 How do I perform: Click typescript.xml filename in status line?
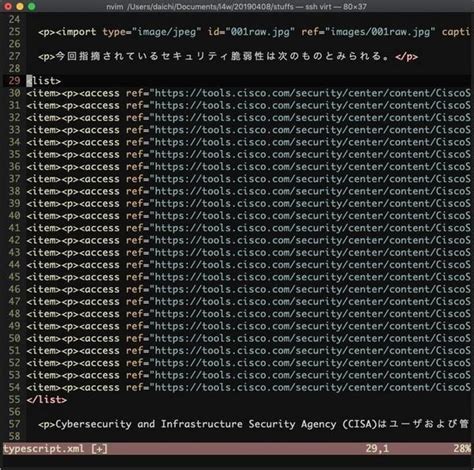point(44,449)
